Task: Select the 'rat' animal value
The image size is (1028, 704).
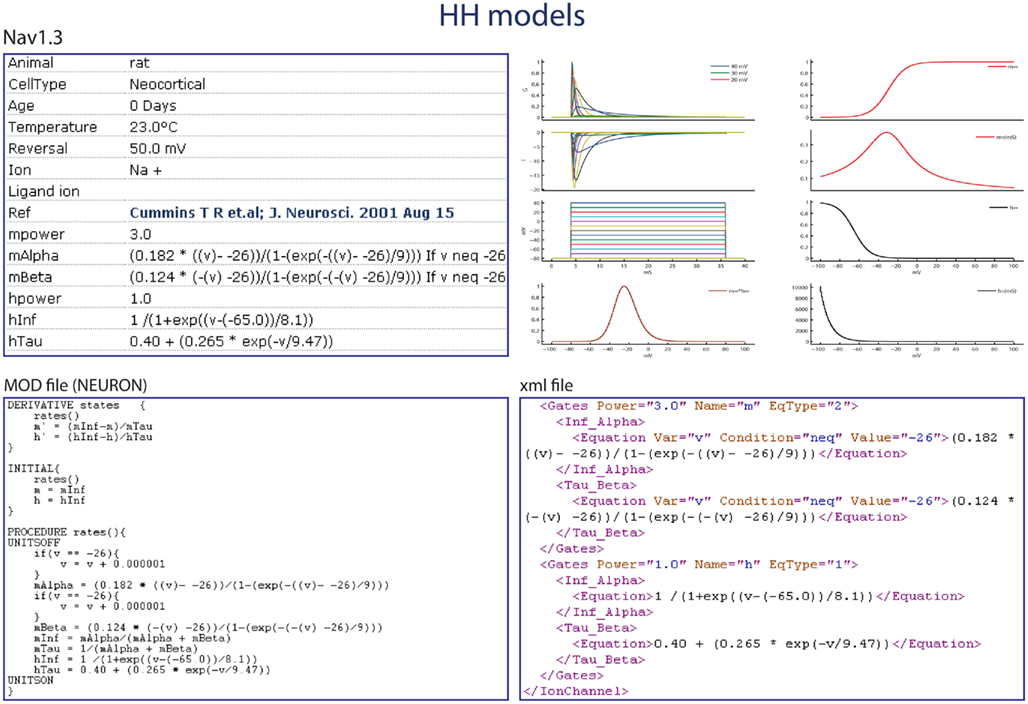Action: [140, 63]
